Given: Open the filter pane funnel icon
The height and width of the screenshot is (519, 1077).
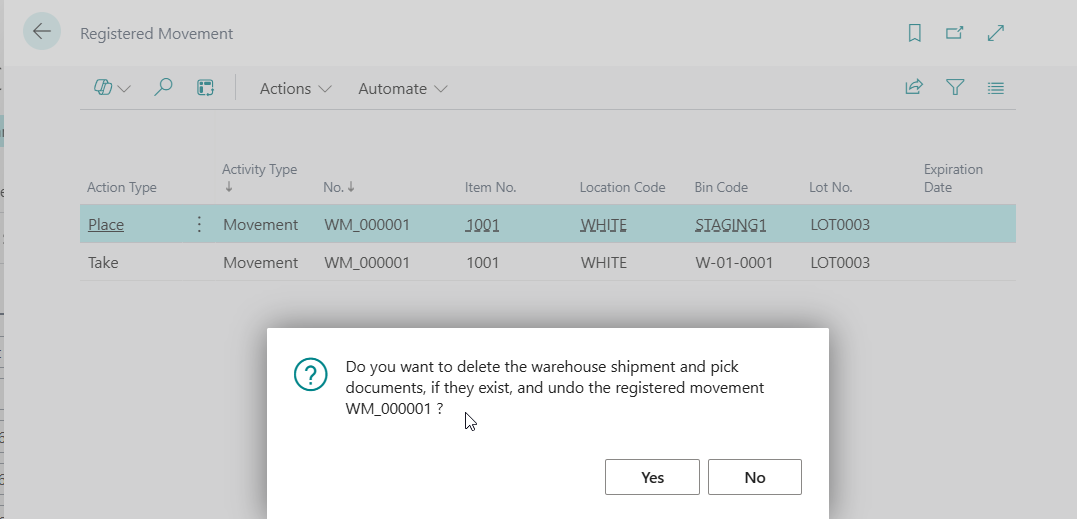Looking at the screenshot, I should (x=955, y=88).
